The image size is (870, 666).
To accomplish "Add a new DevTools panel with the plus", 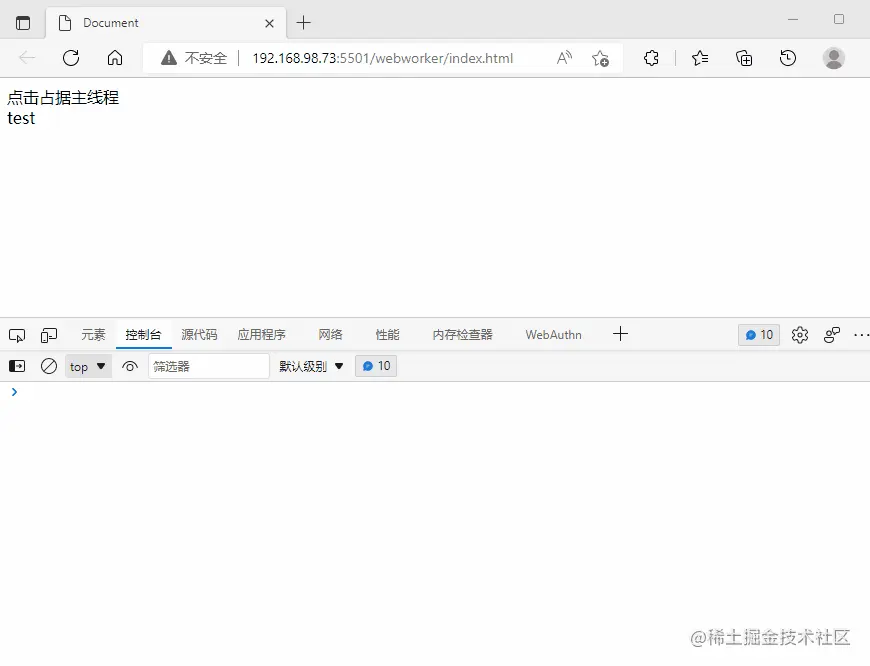I will click(x=620, y=334).
